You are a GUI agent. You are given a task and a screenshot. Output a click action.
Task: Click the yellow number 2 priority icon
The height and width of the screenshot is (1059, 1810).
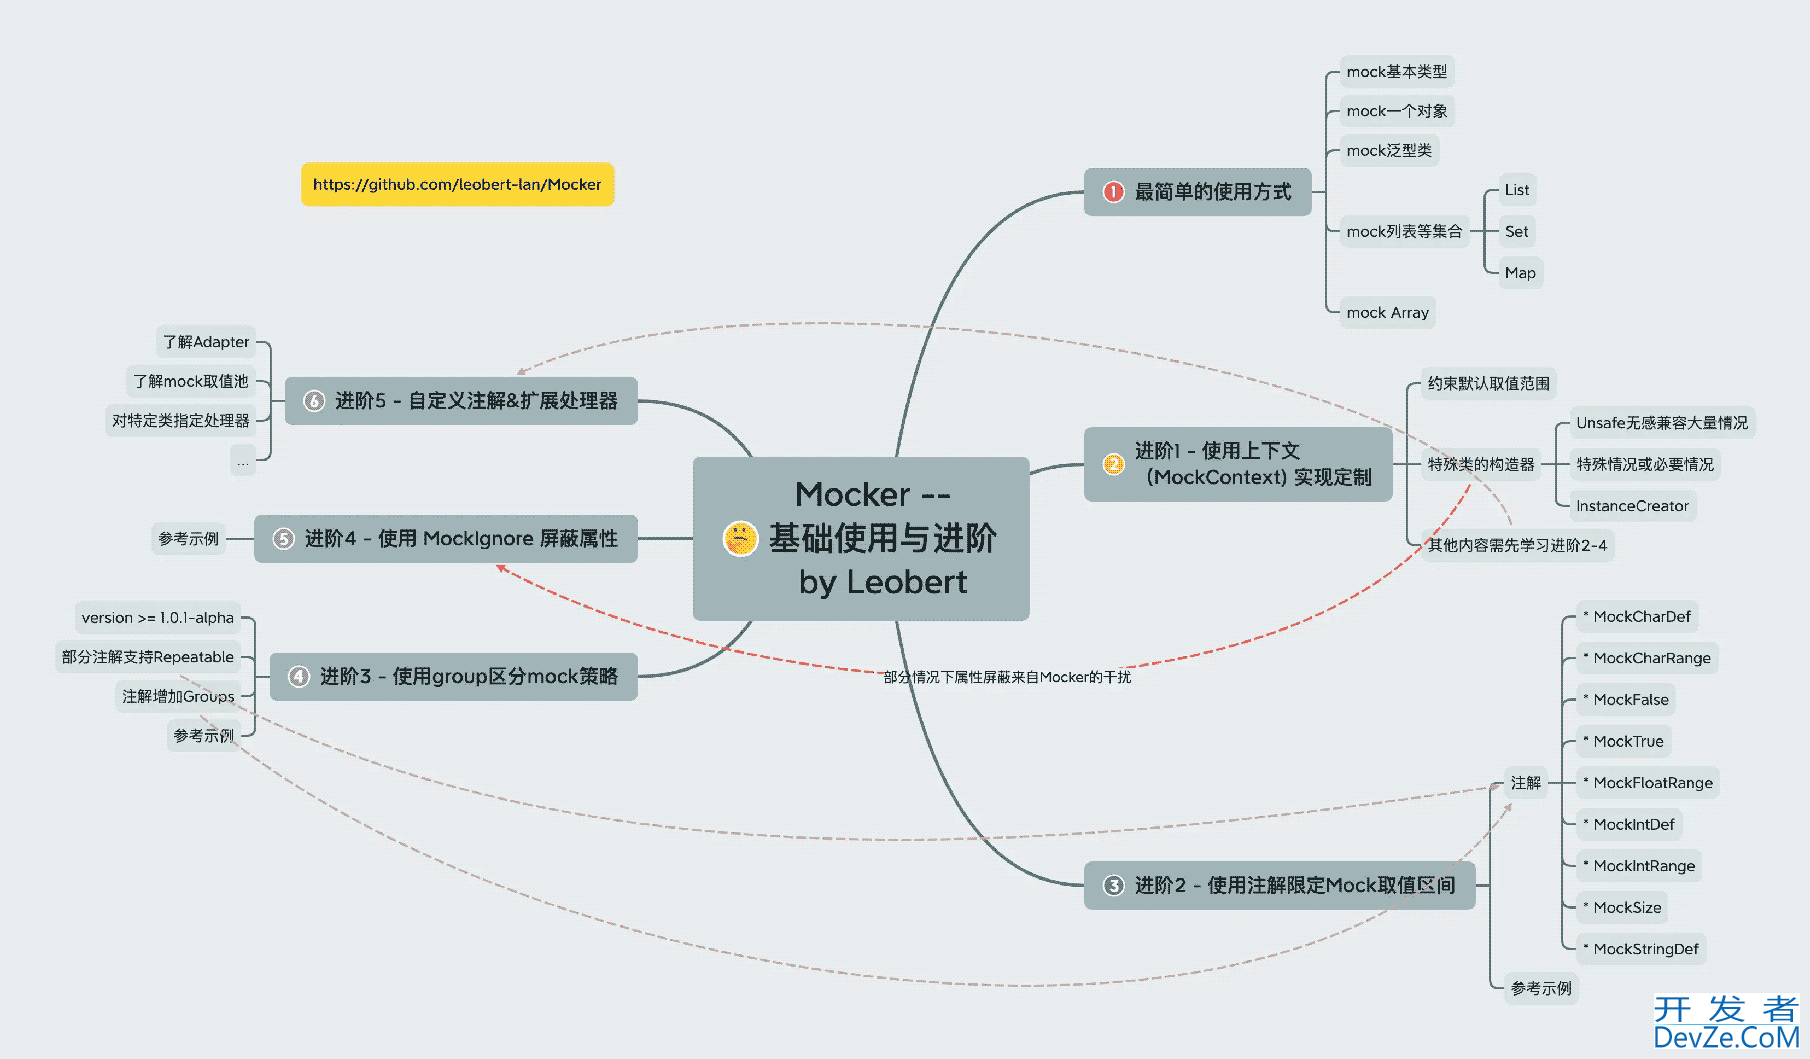pos(1113,464)
